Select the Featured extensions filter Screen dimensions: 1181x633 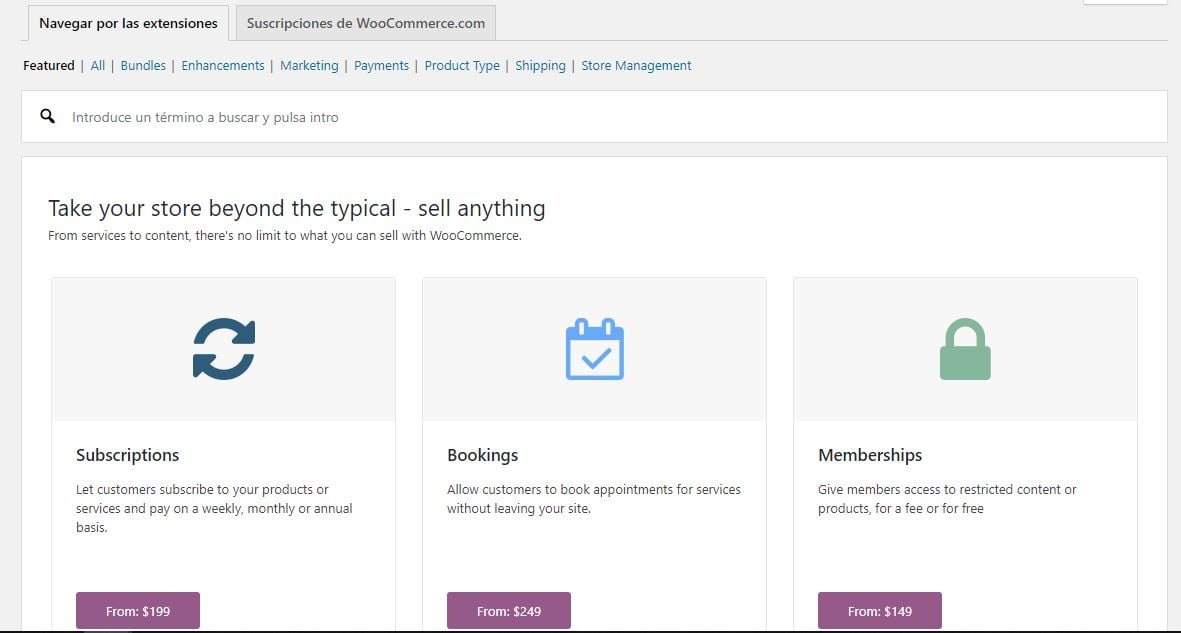48,65
